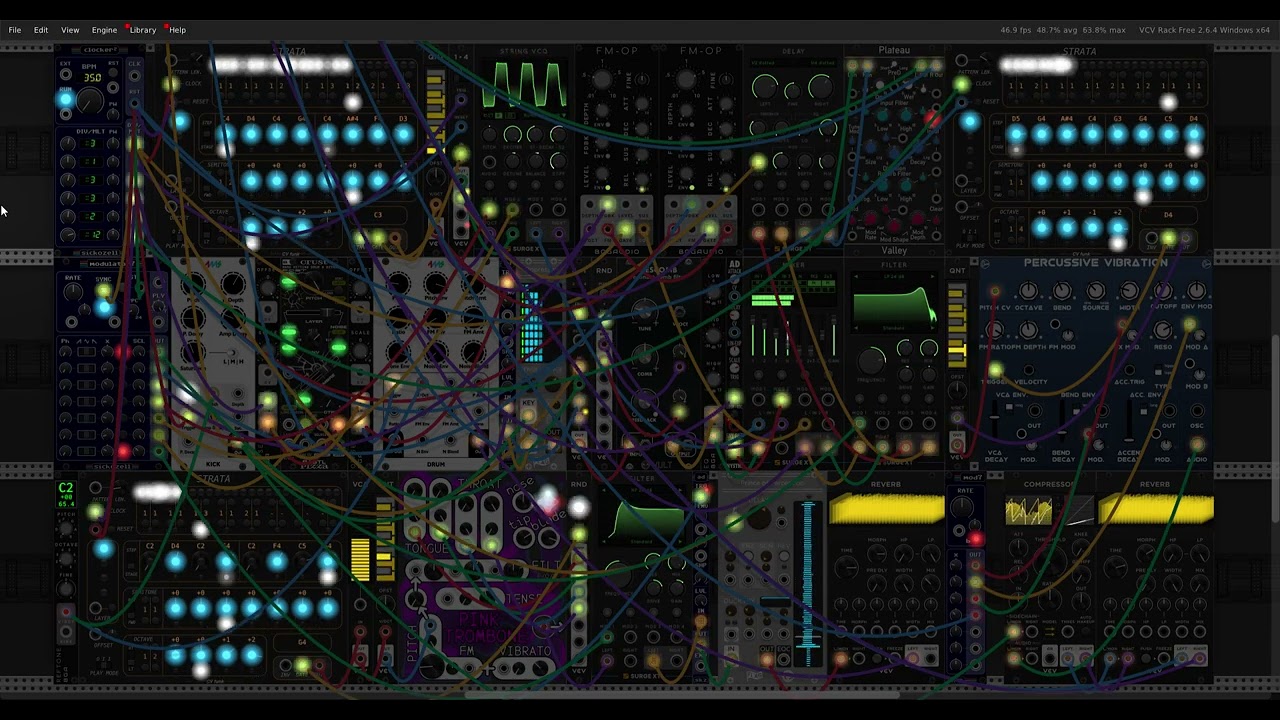Click the D3 step knob in top-left Strata
The width and height of the screenshot is (1280, 720).
click(x=402, y=134)
